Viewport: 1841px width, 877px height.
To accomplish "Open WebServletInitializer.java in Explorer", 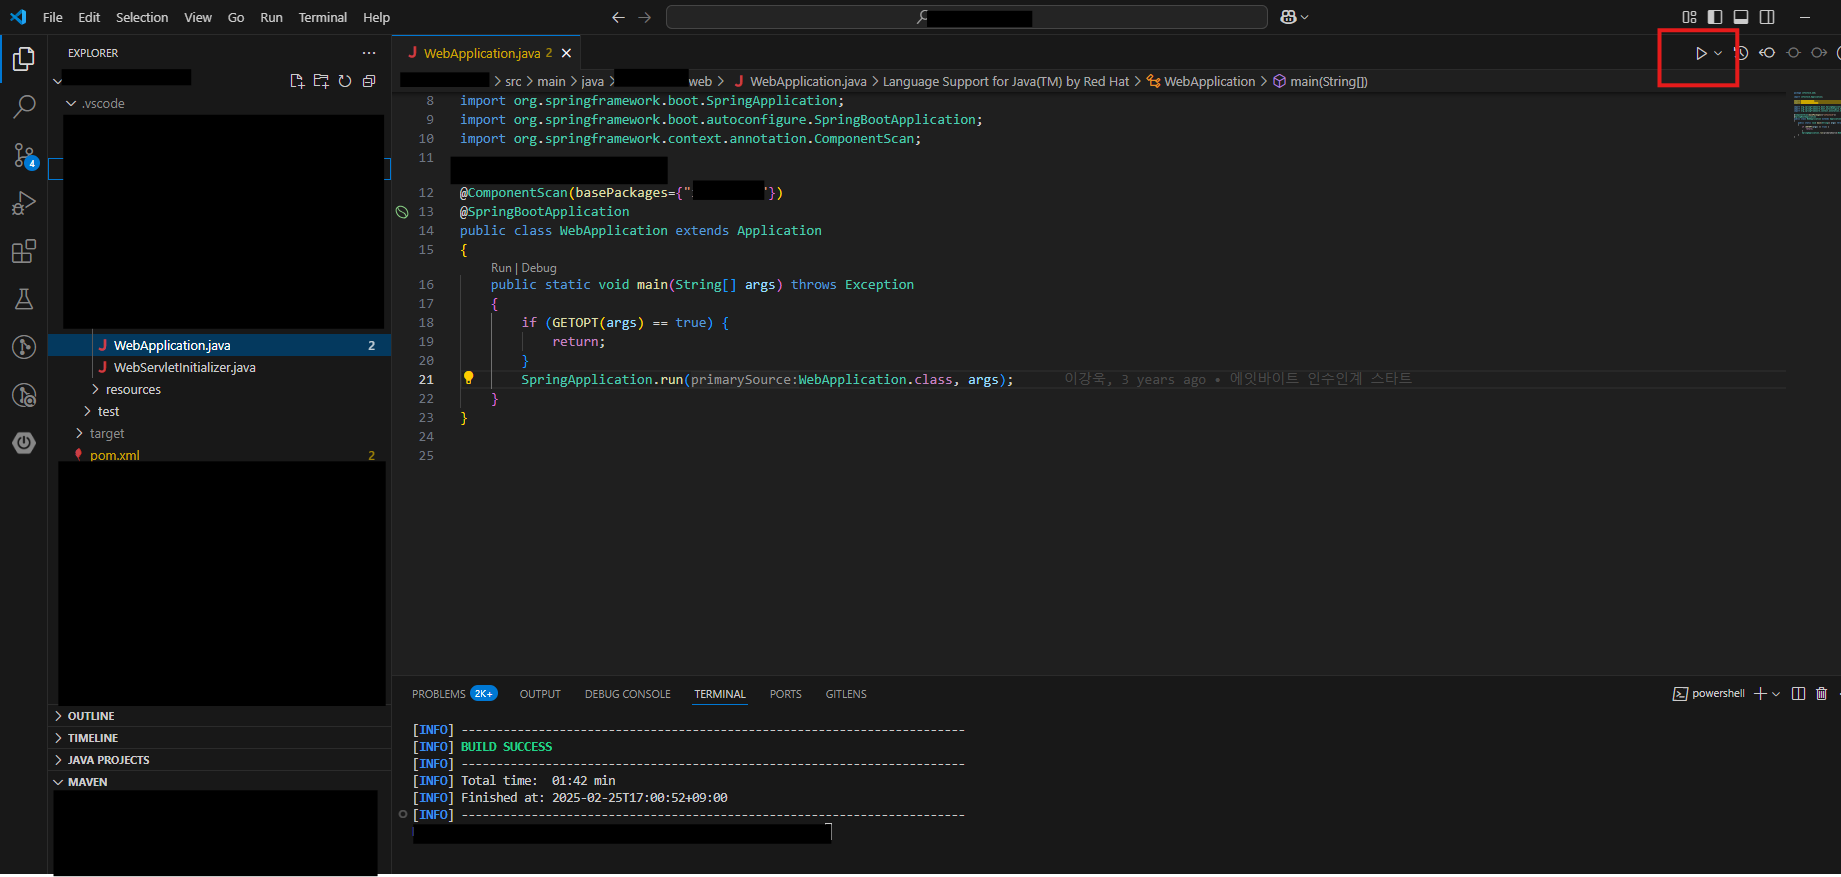I will click(185, 367).
